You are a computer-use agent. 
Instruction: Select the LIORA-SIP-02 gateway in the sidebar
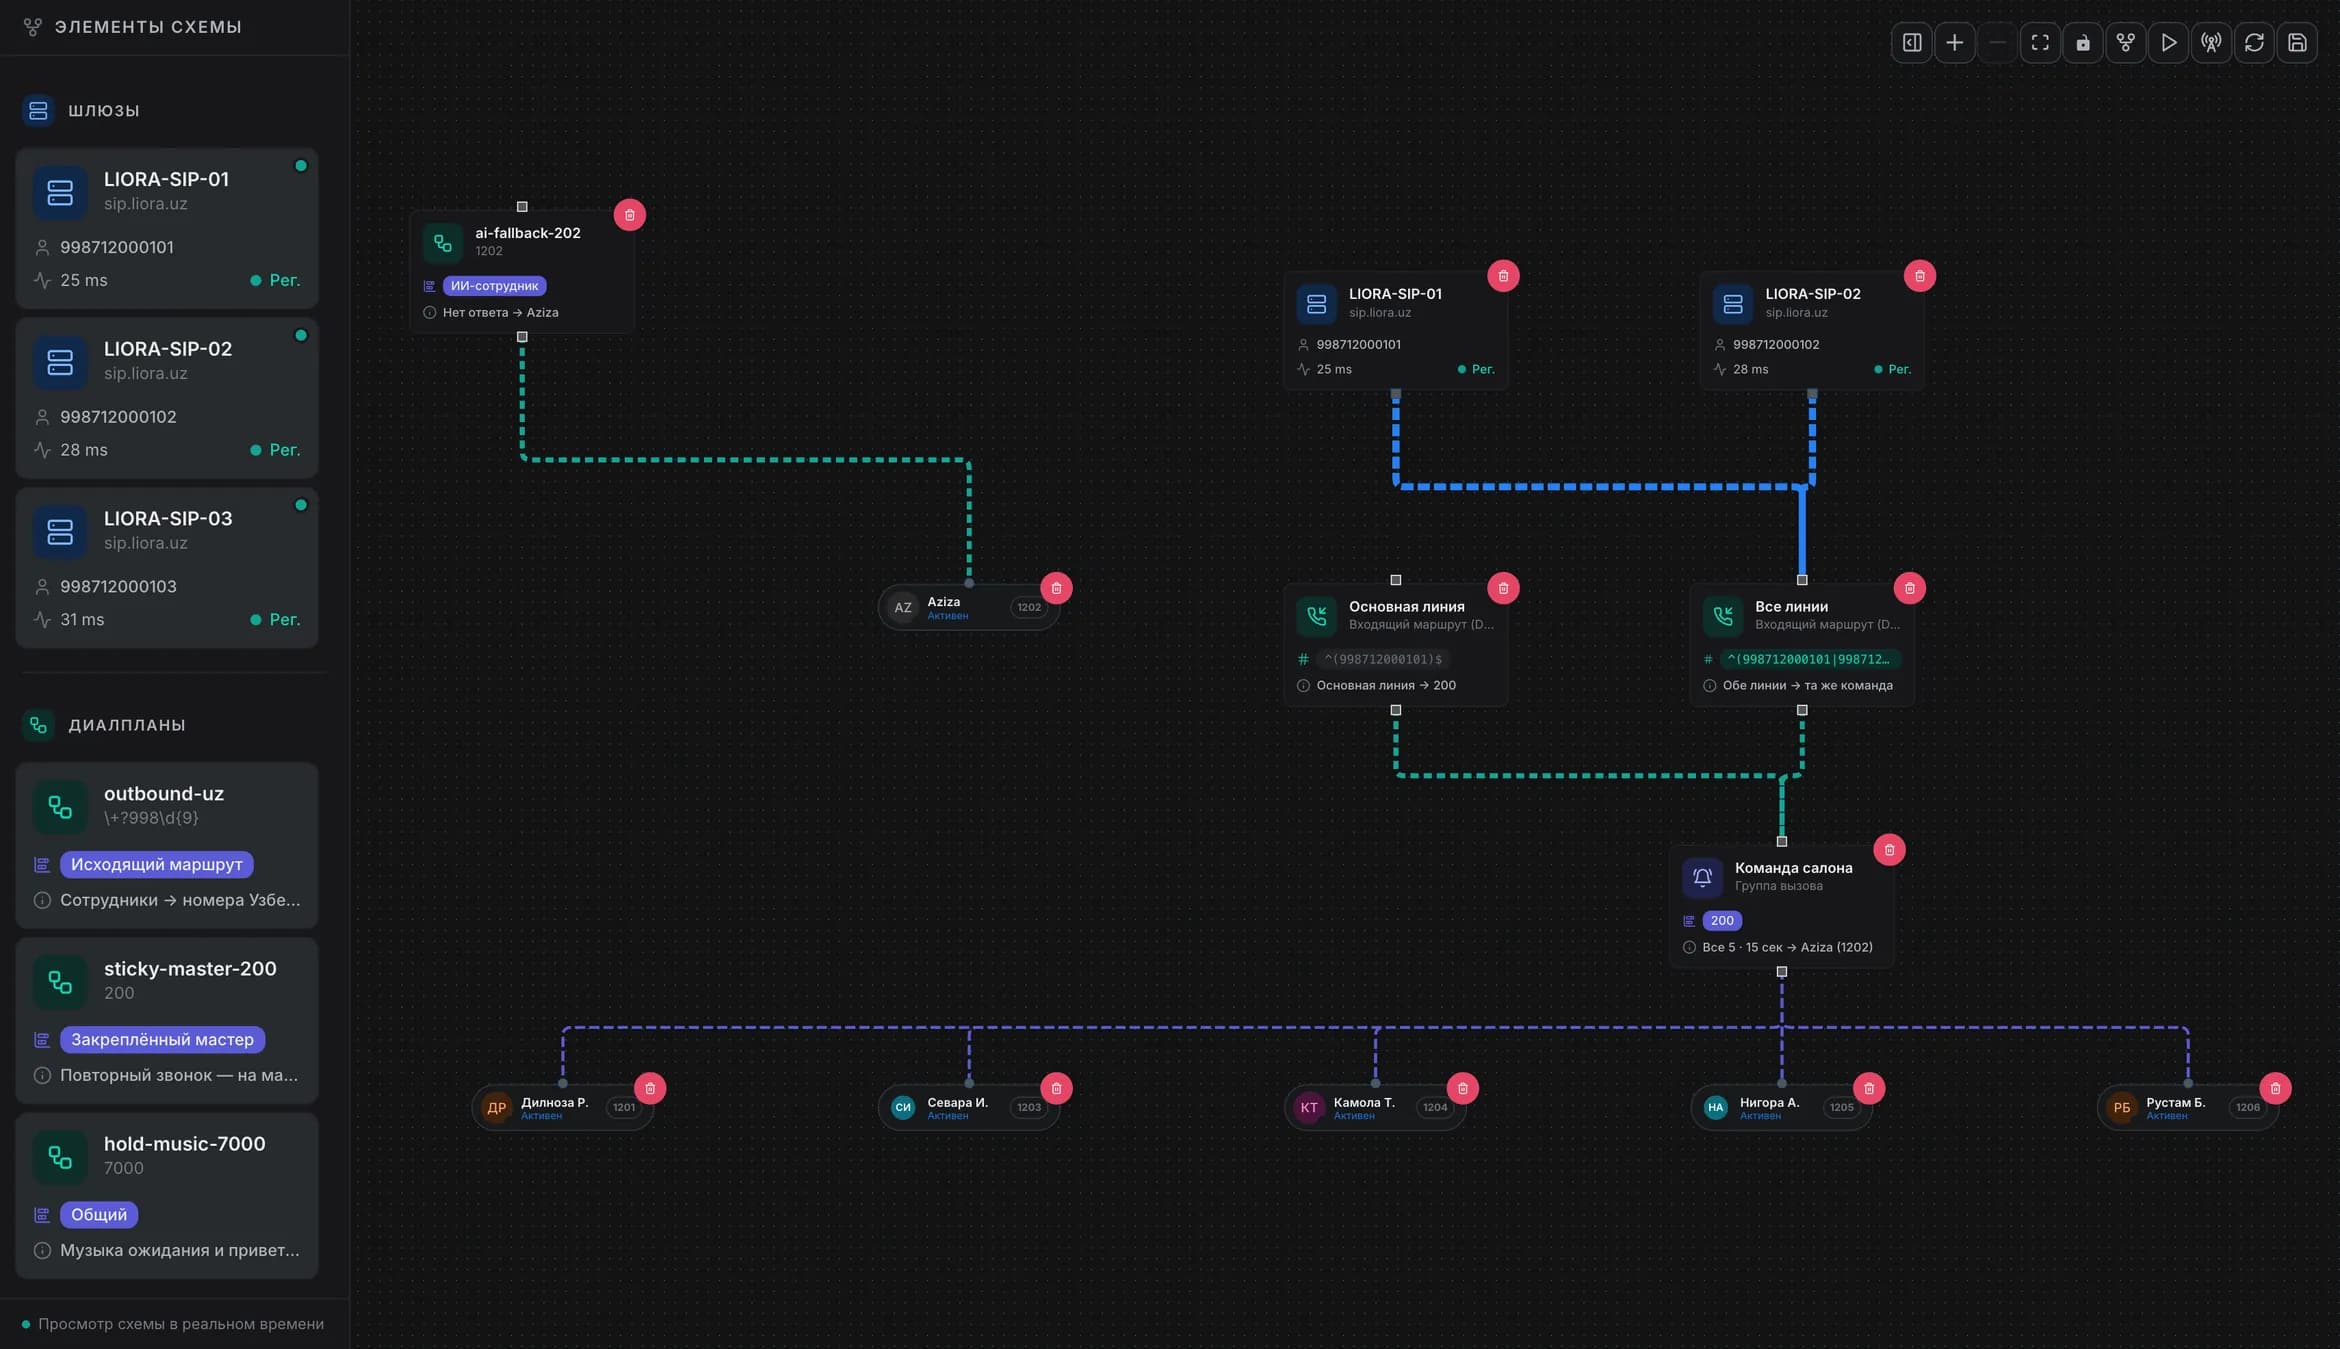167,398
